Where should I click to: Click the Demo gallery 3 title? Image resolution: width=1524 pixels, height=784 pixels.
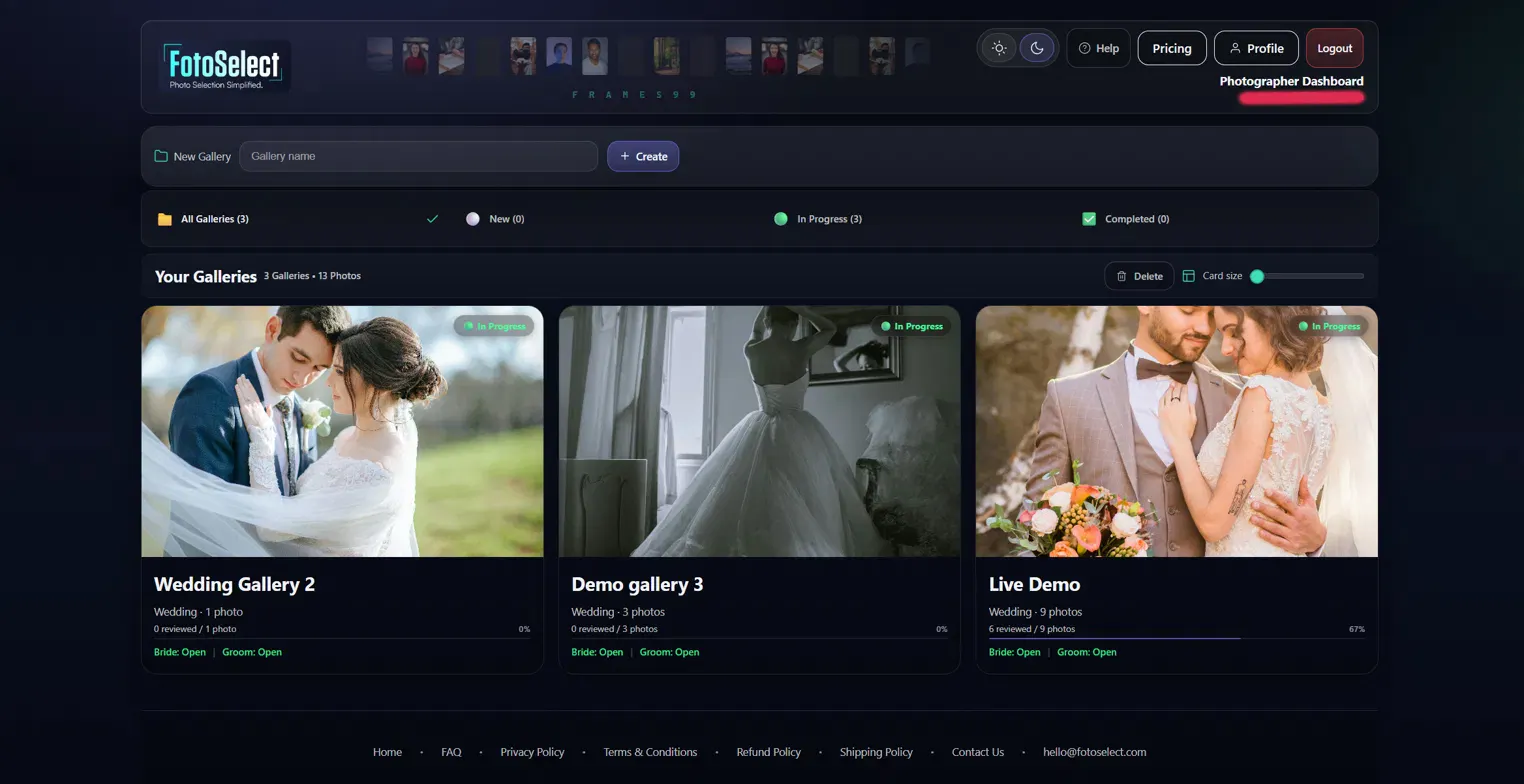tap(637, 584)
